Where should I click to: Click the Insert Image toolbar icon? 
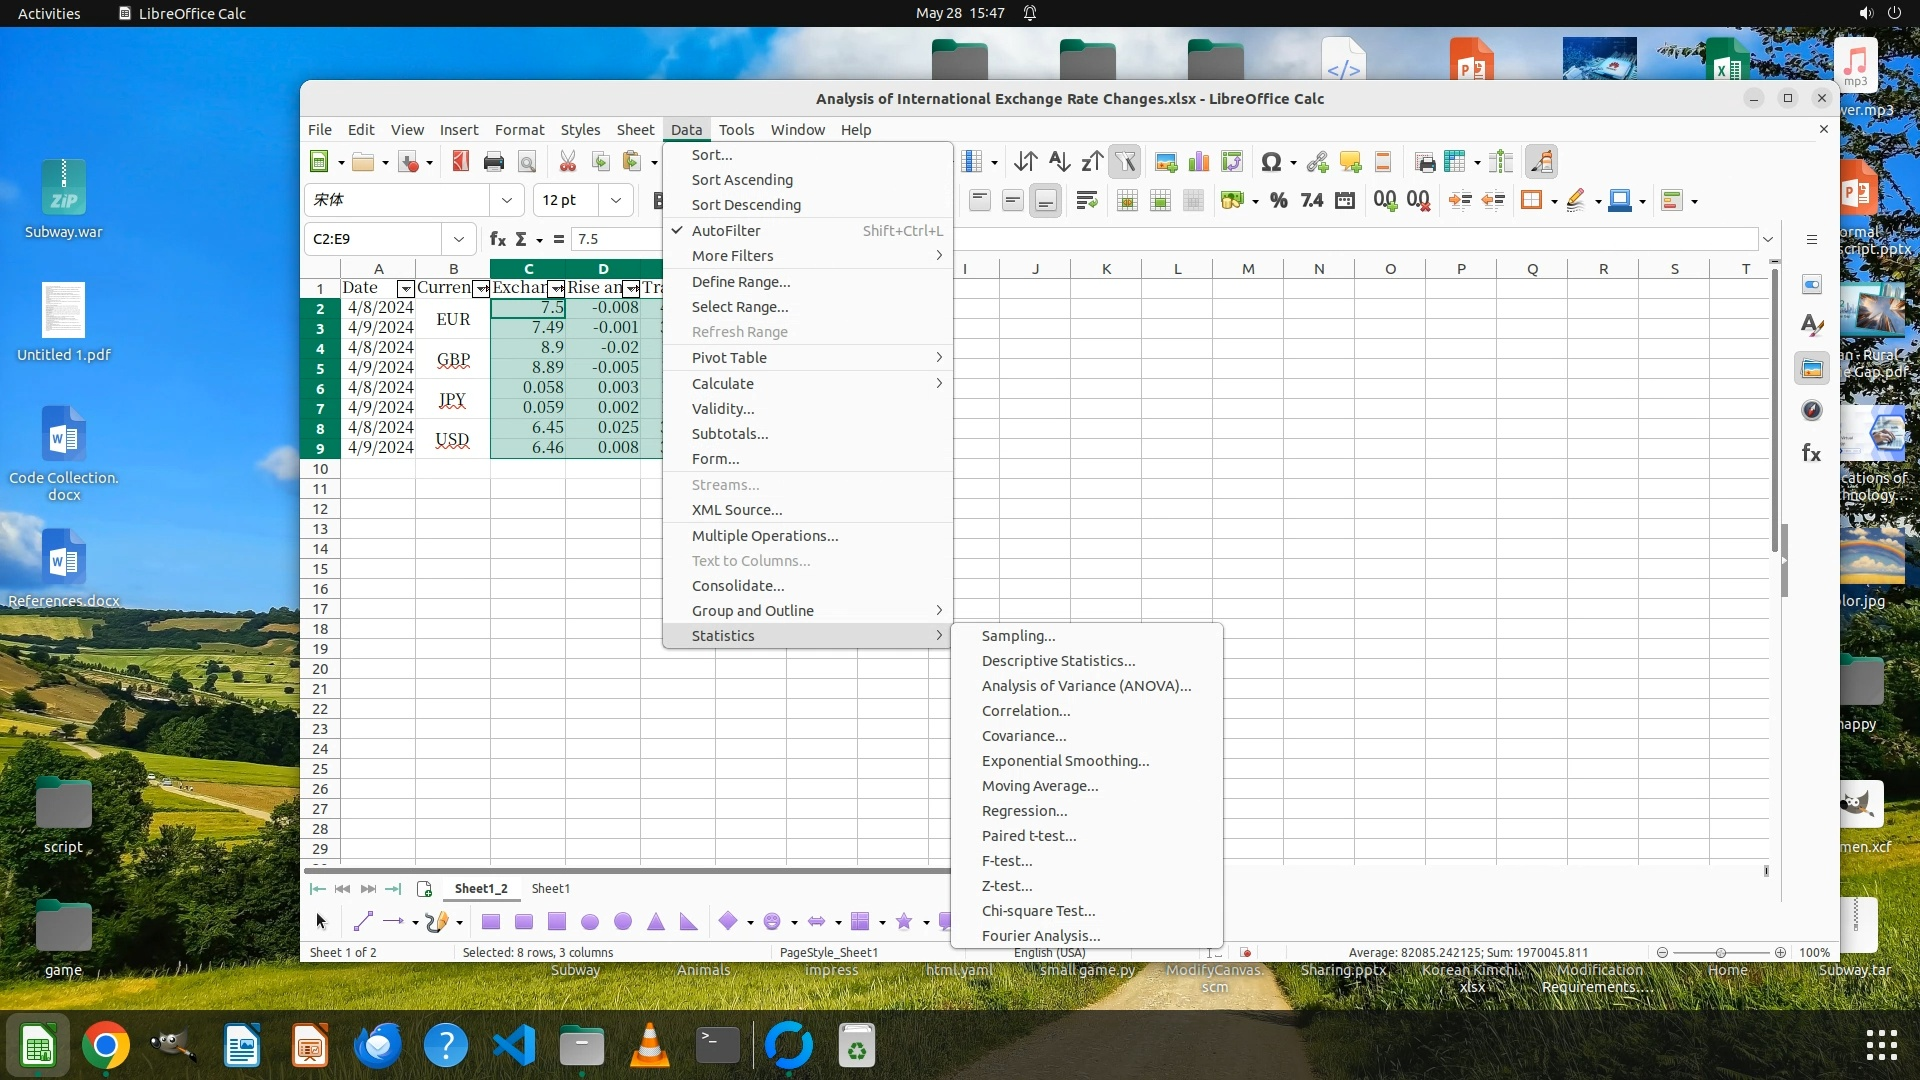(x=1165, y=162)
